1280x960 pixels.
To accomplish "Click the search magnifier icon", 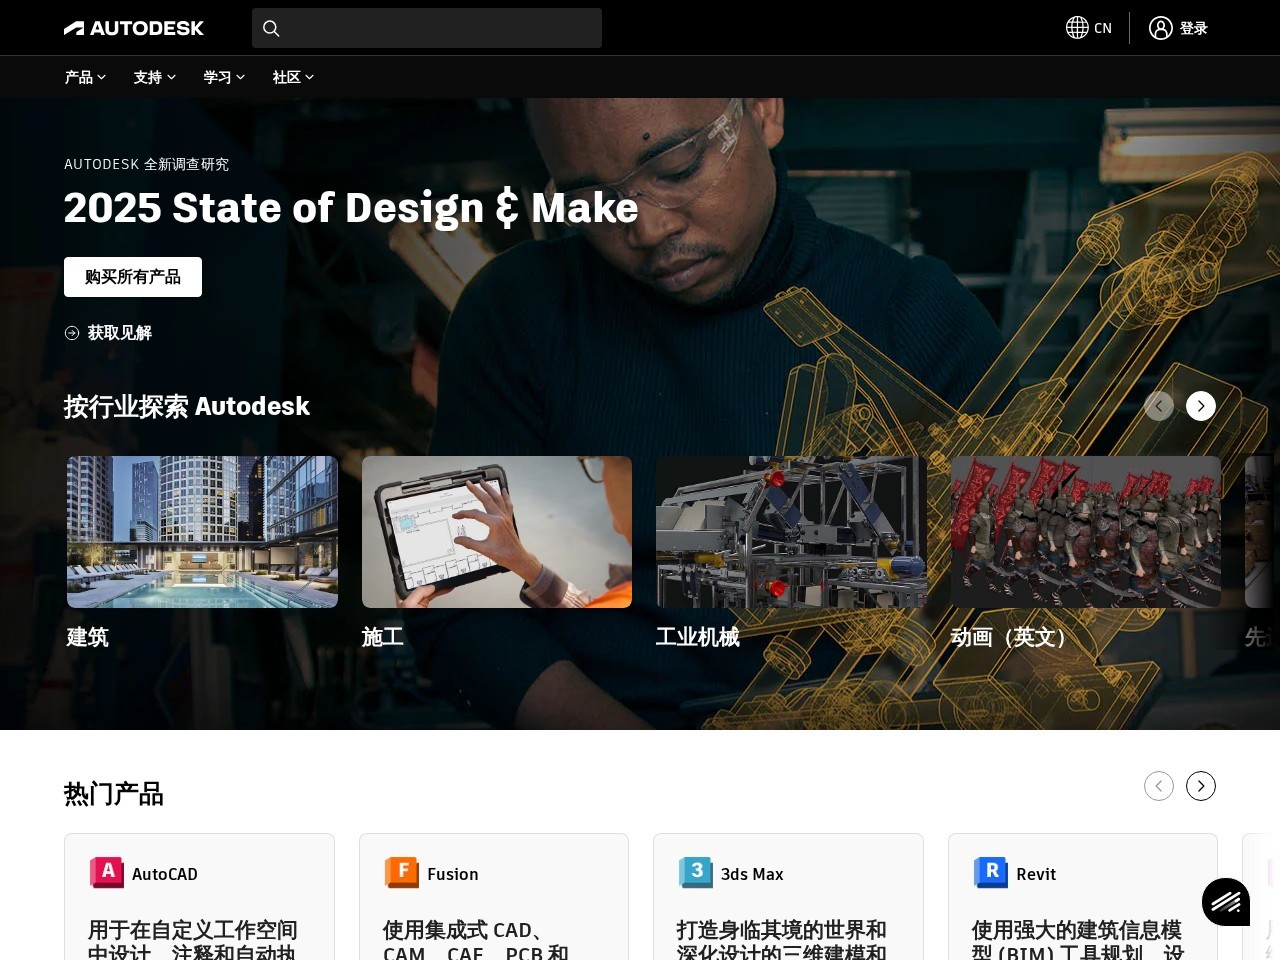I will [x=271, y=28].
